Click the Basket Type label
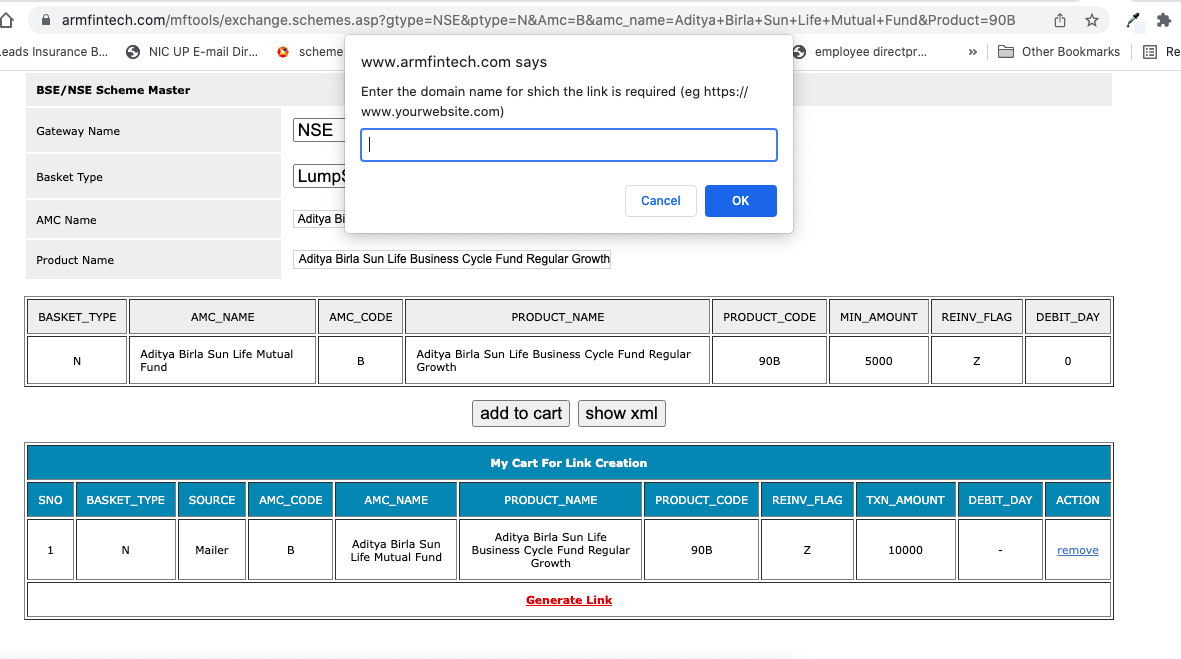 click(x=69, y=177)
